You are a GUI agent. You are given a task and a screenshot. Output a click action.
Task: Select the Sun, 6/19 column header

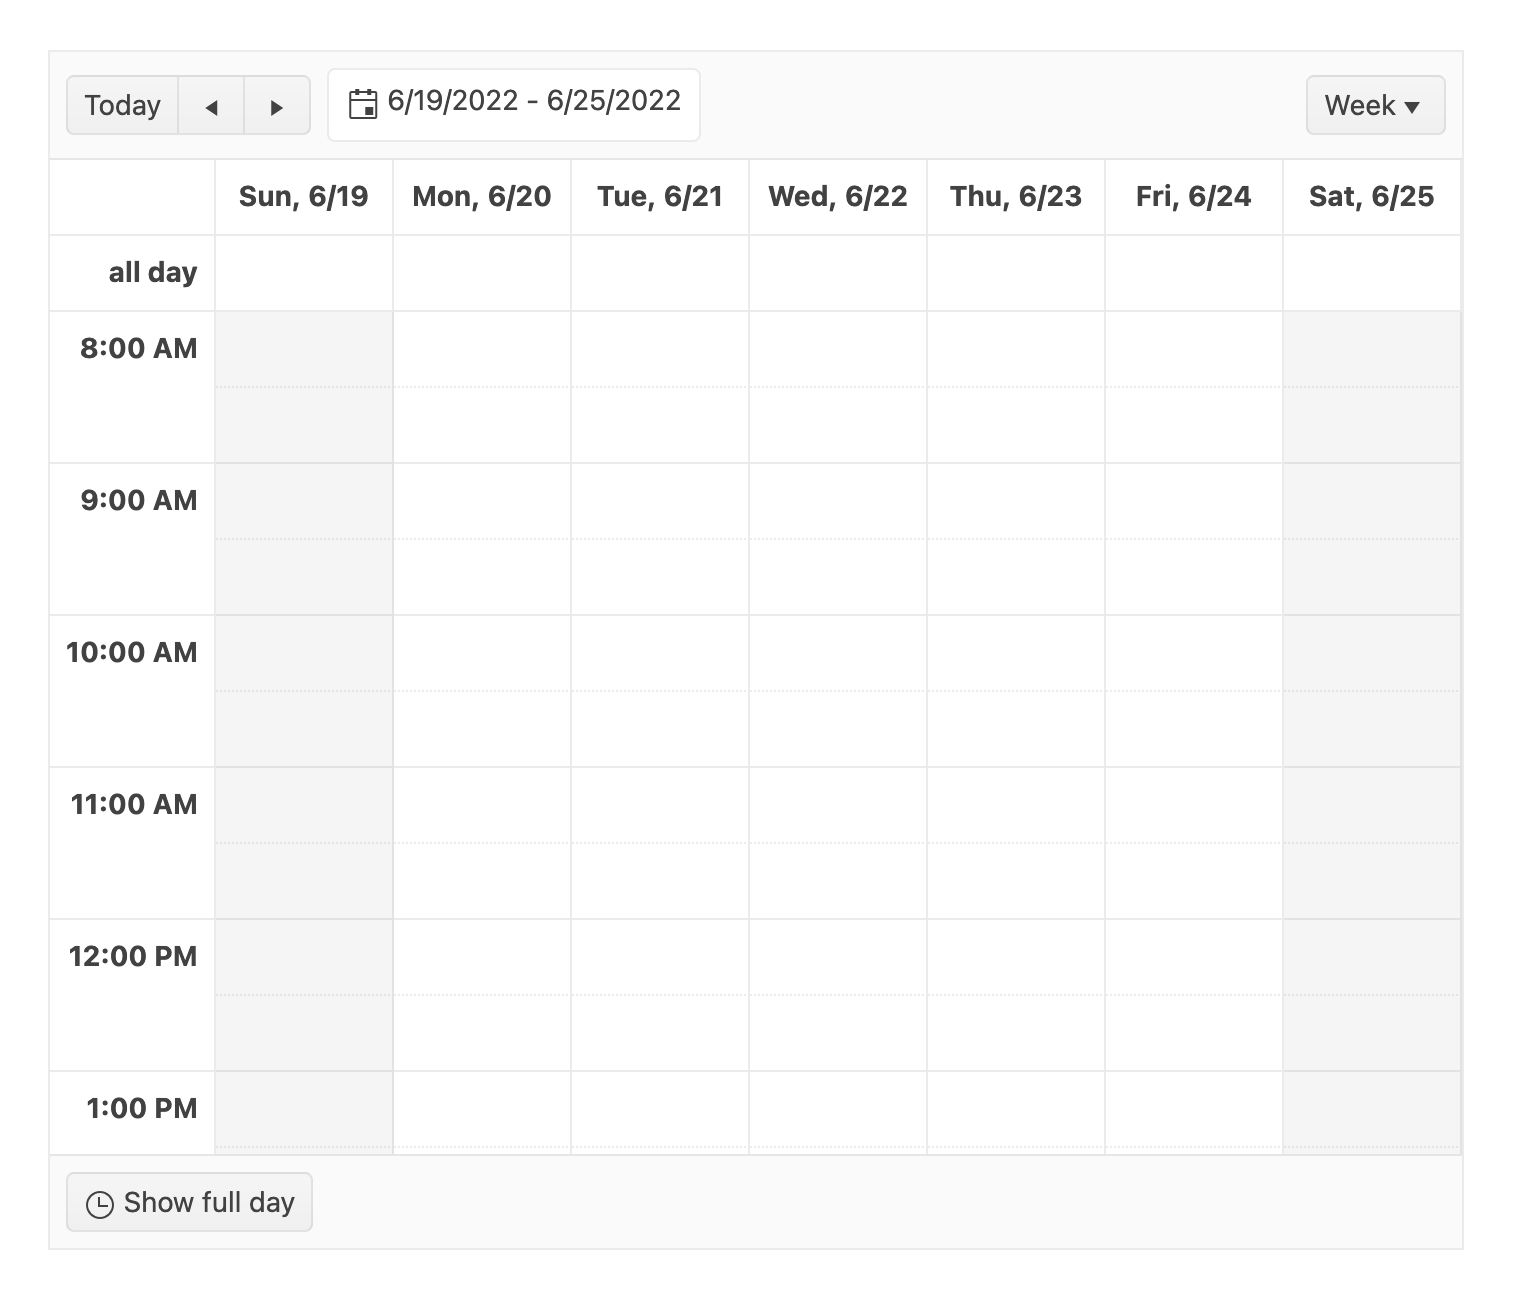pyautogui.click(x=304, y=197)
